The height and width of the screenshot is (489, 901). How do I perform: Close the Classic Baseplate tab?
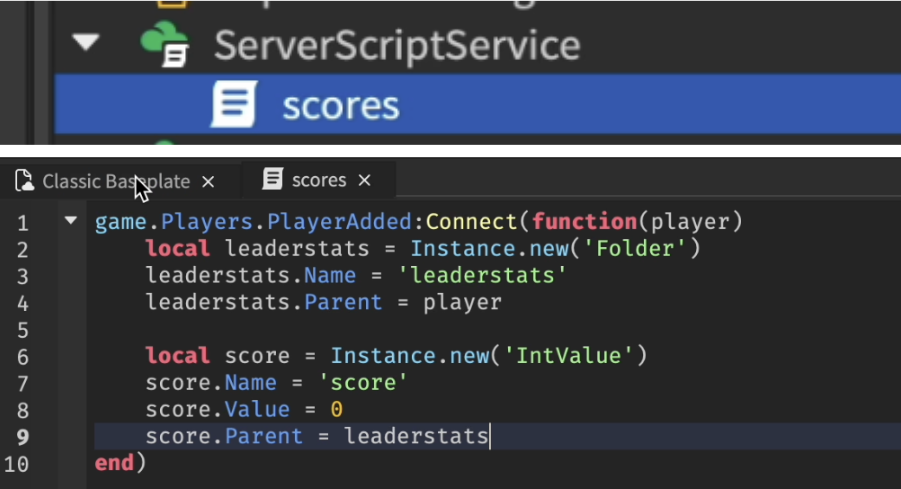pos(209,182)
